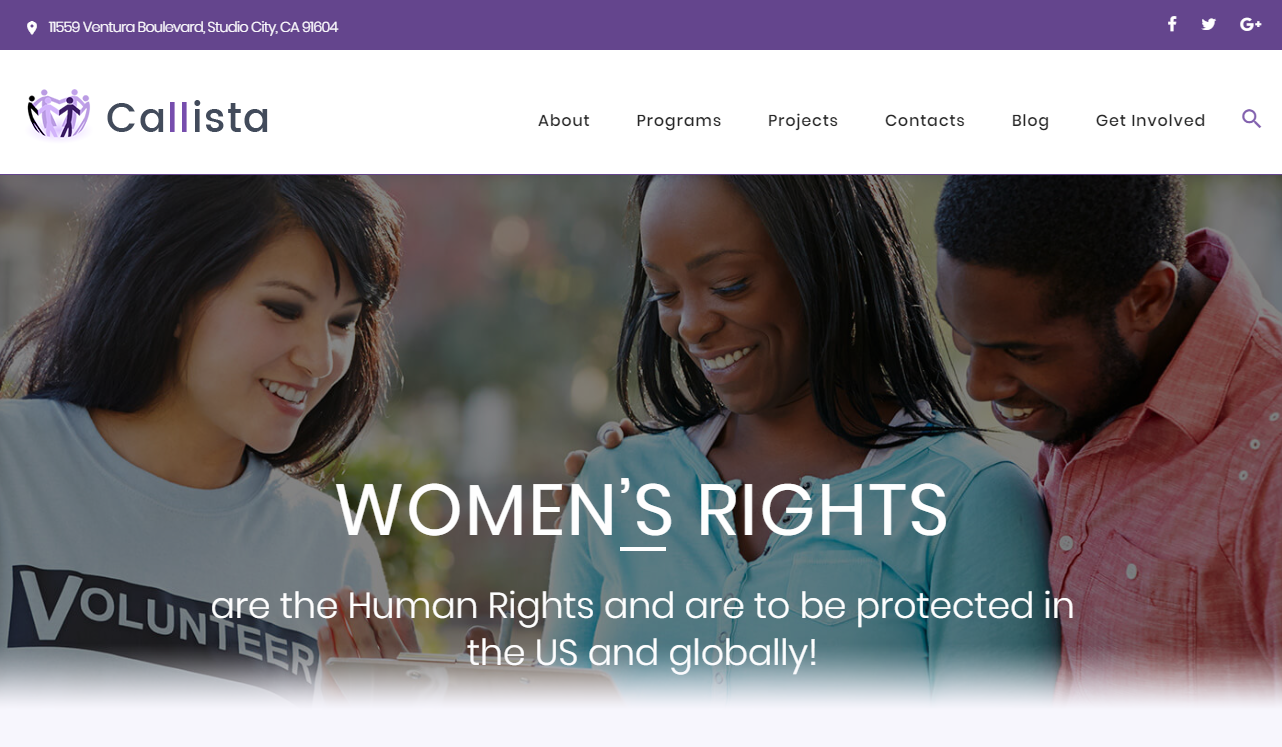Image resolution: width=1282 pixels, height=747 pixels.
Task: Click the location pin icon
Action: [x=32, y=28]
